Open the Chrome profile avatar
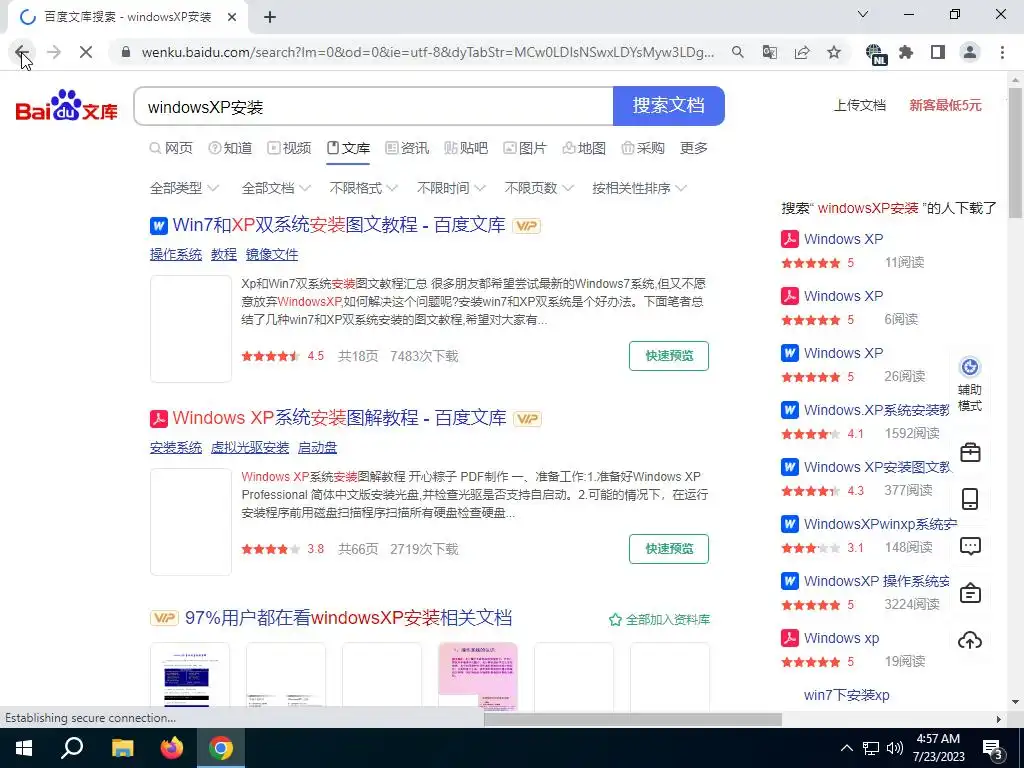The width and height of the screenshot is (1024, 768). click(x=970, y=52)
